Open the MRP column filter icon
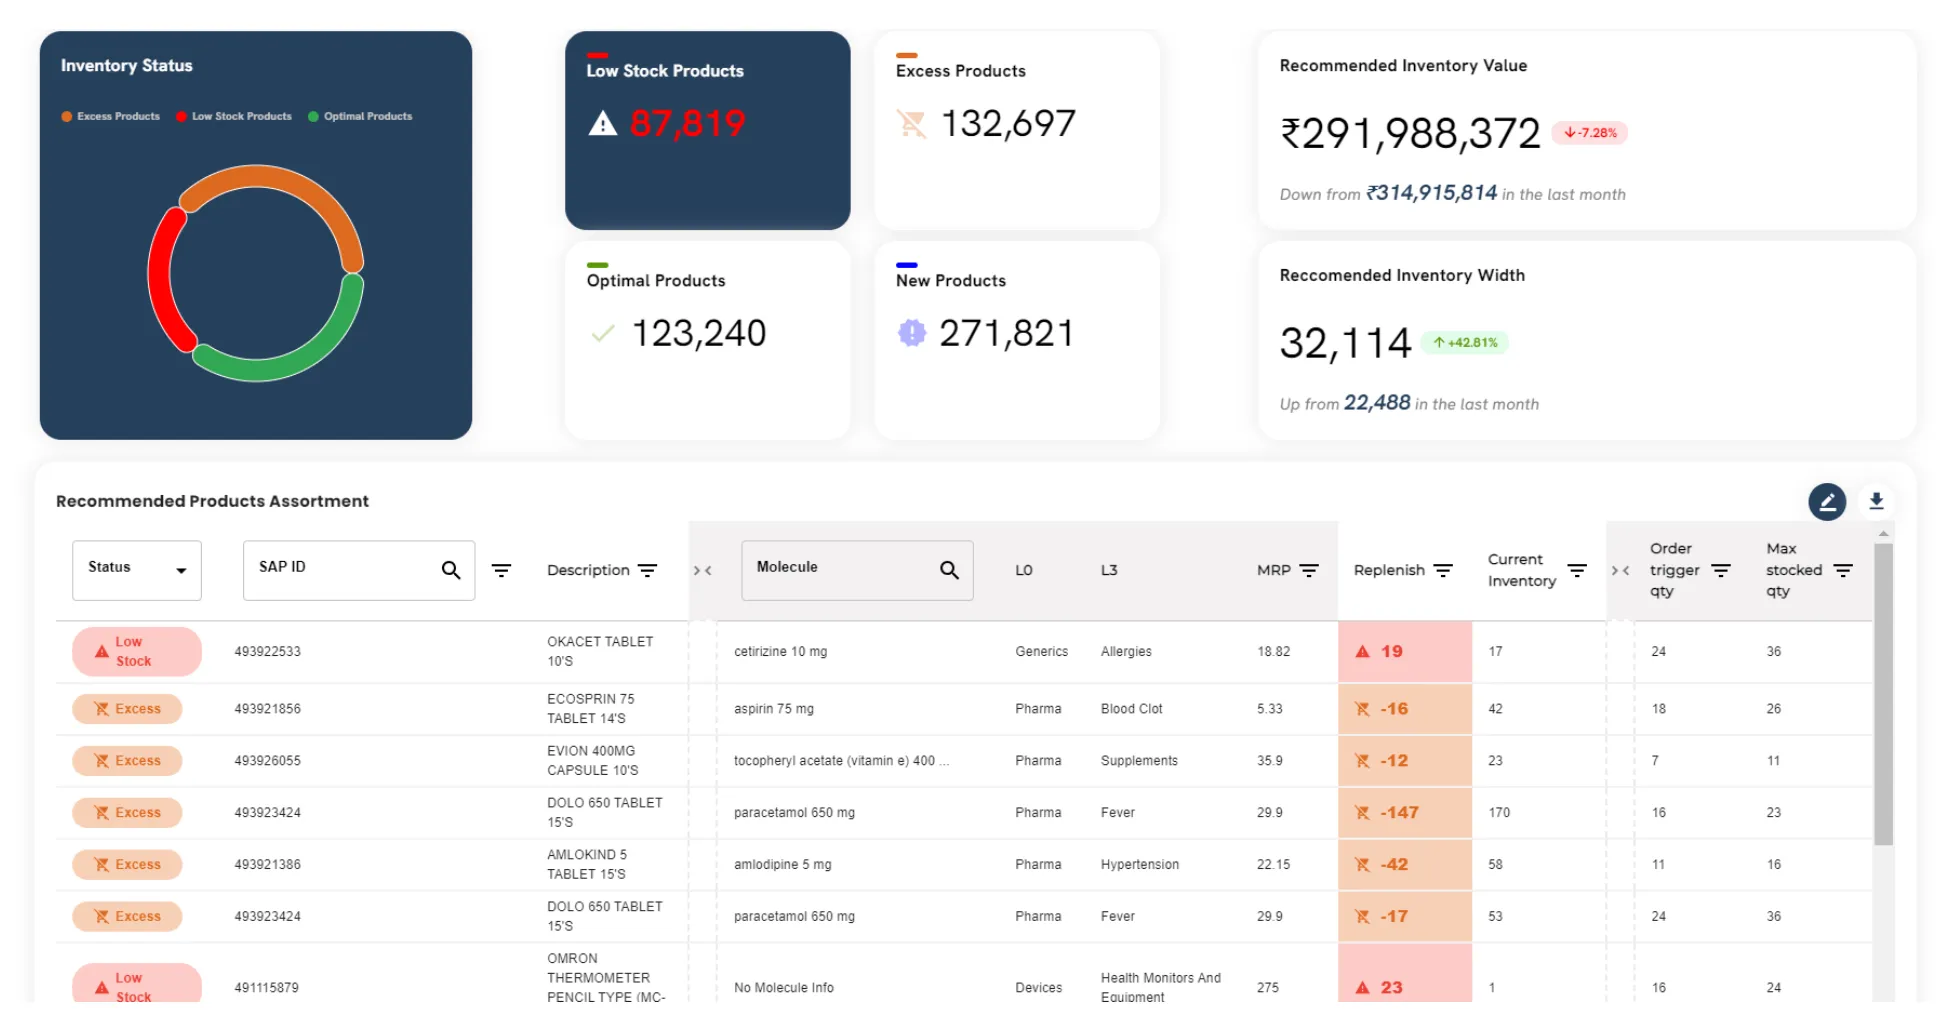Screen dimensions: 1948x1024 pyautogui.click(x=1309, y=570)
